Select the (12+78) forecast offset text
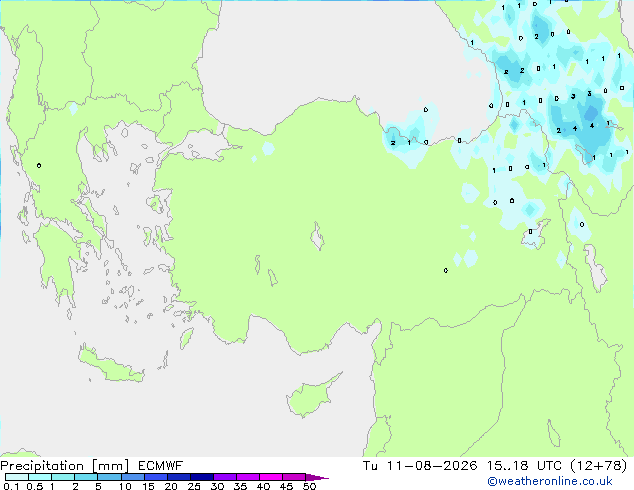This screenshot has width=634, height=490. click(598, 466)
